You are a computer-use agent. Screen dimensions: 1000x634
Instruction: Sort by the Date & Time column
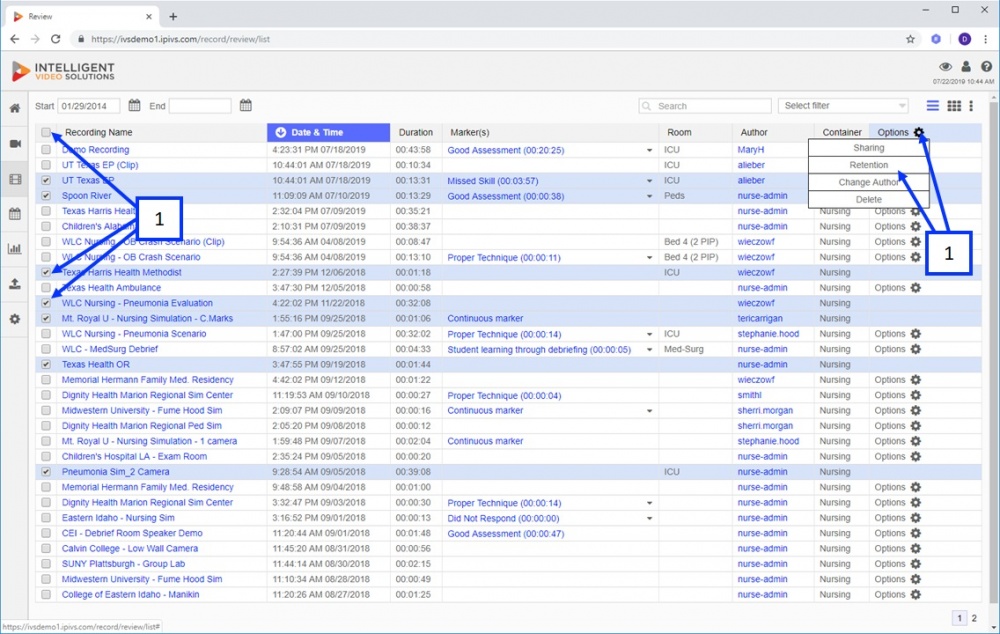[x=328, y=132]
